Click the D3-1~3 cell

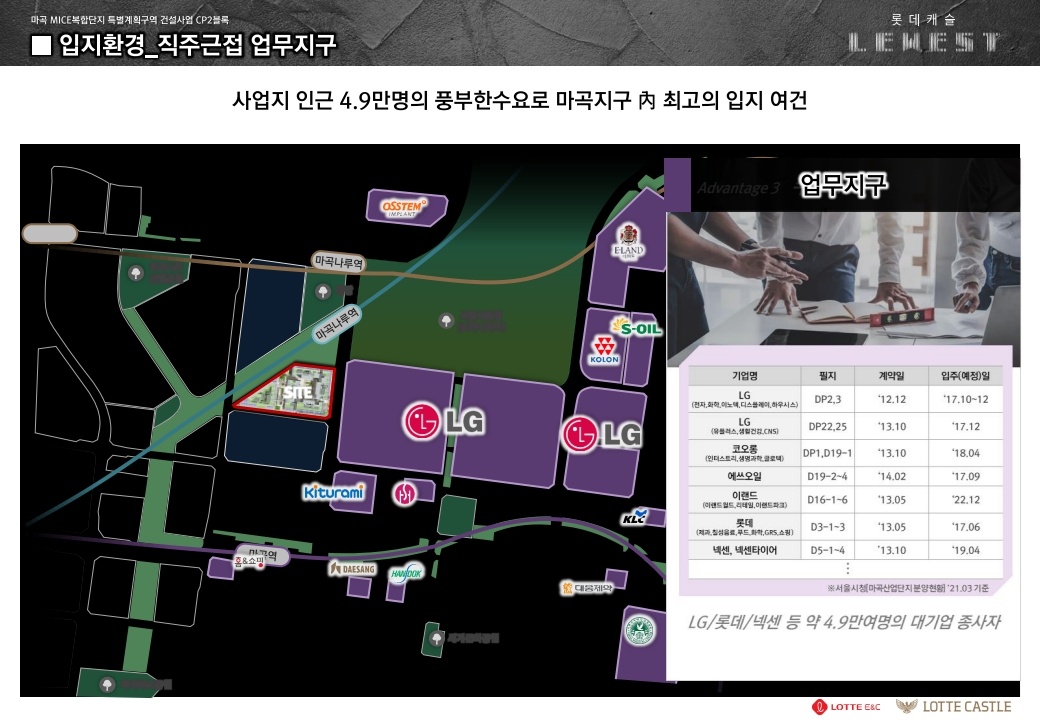[x=827, y=526]
